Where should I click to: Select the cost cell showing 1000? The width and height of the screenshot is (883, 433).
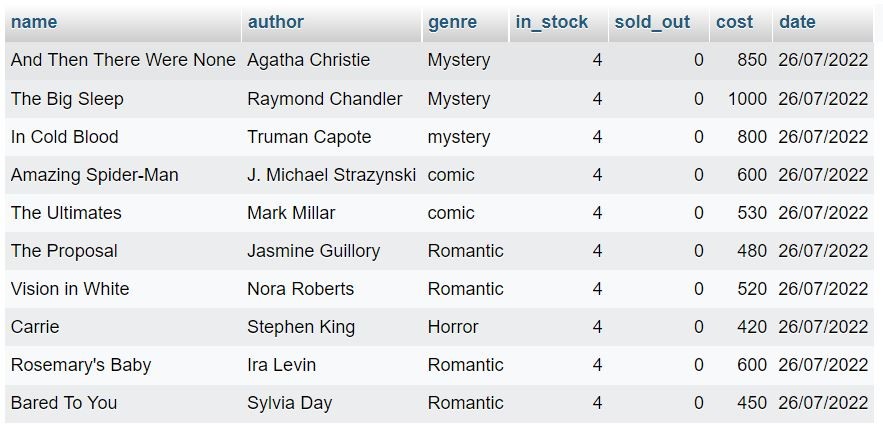(747, 99)
